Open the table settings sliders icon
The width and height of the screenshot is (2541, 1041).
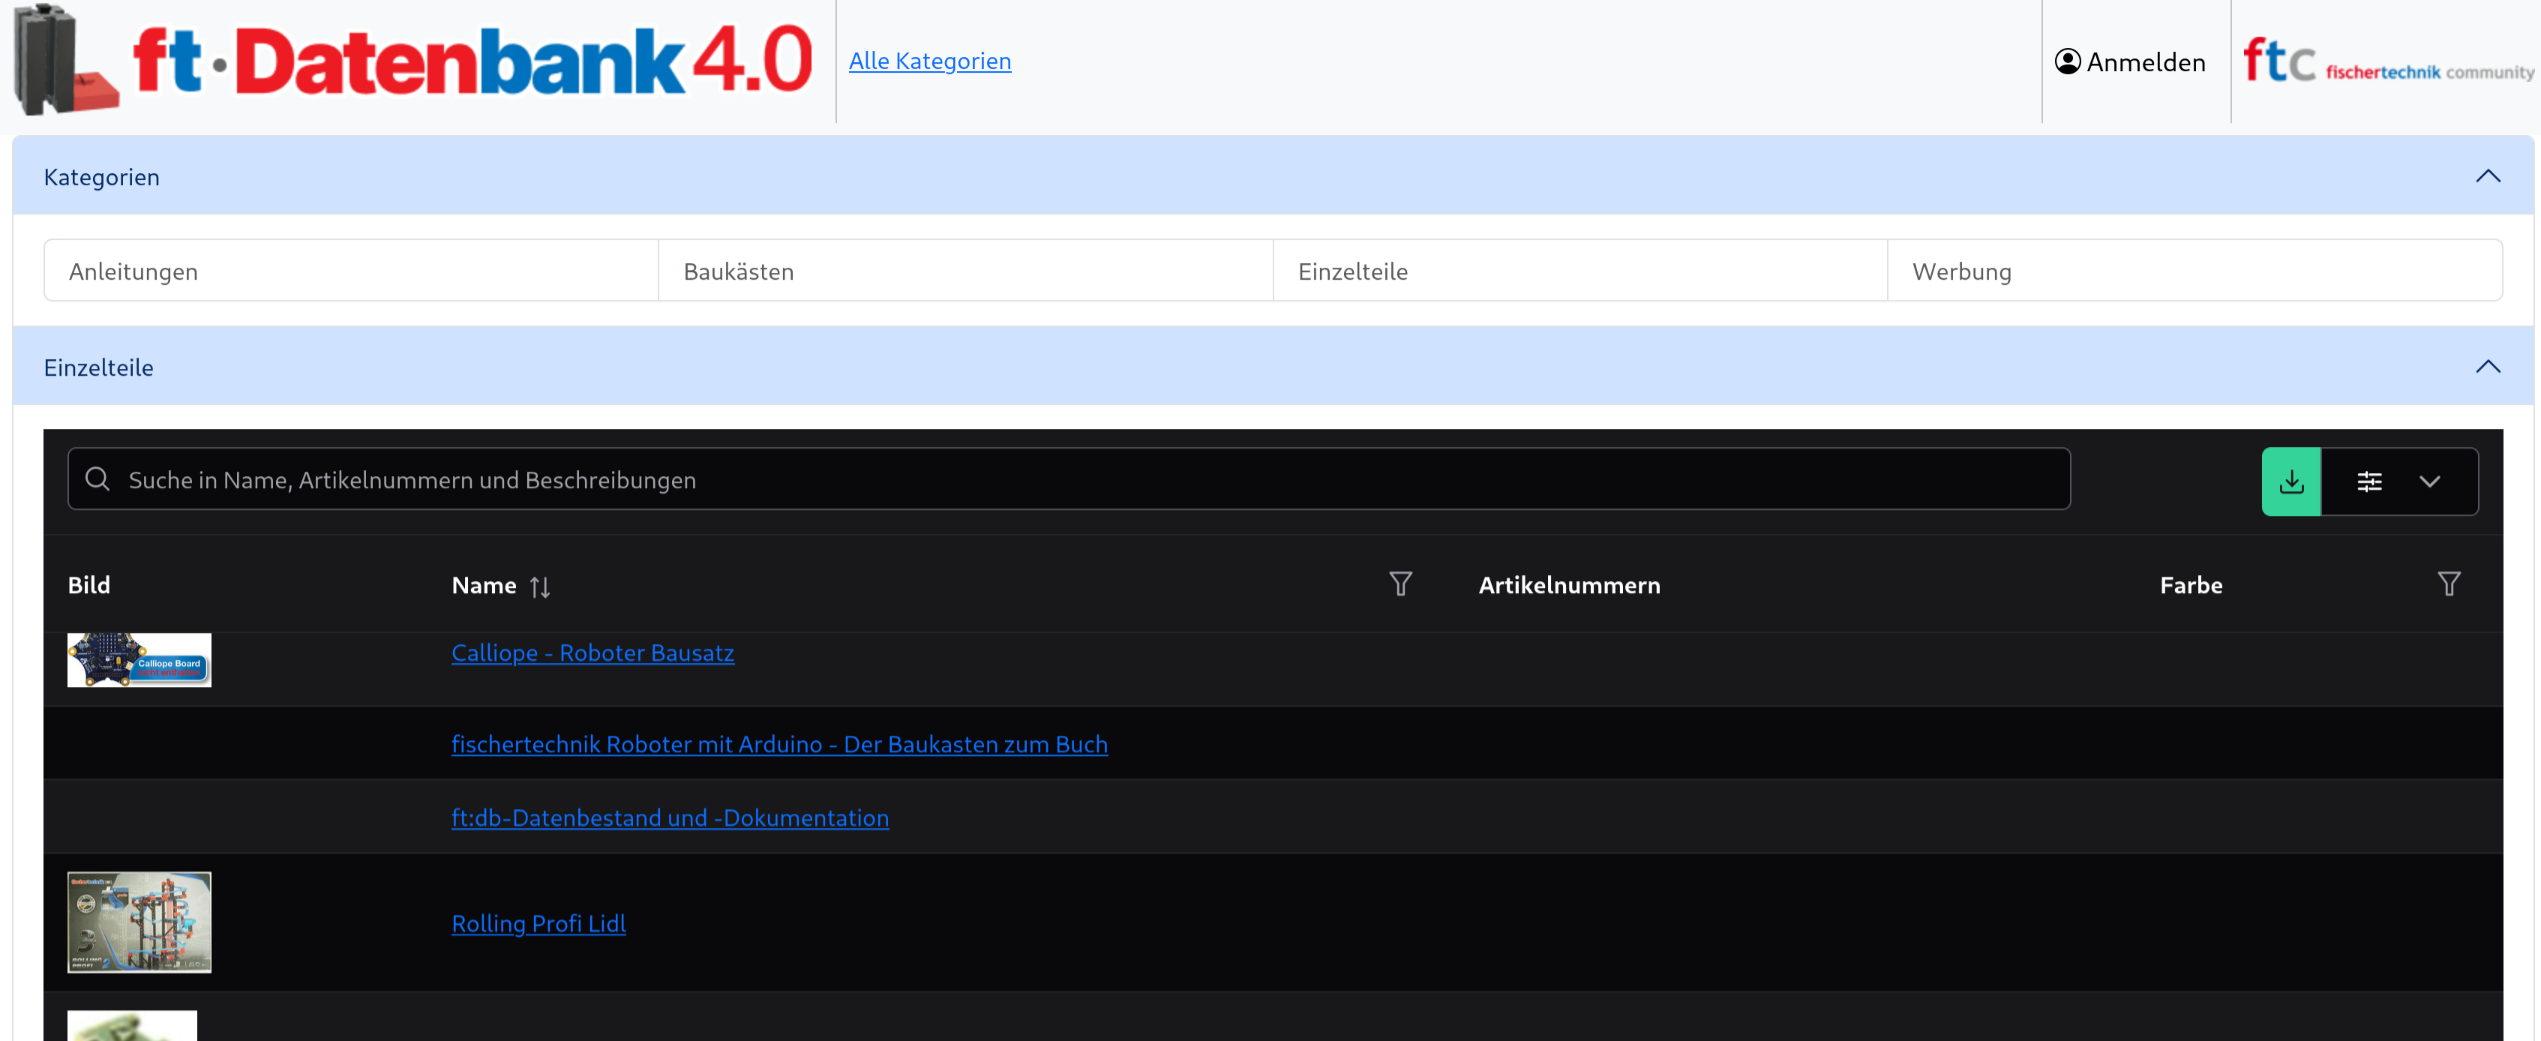click(2369, 481)
